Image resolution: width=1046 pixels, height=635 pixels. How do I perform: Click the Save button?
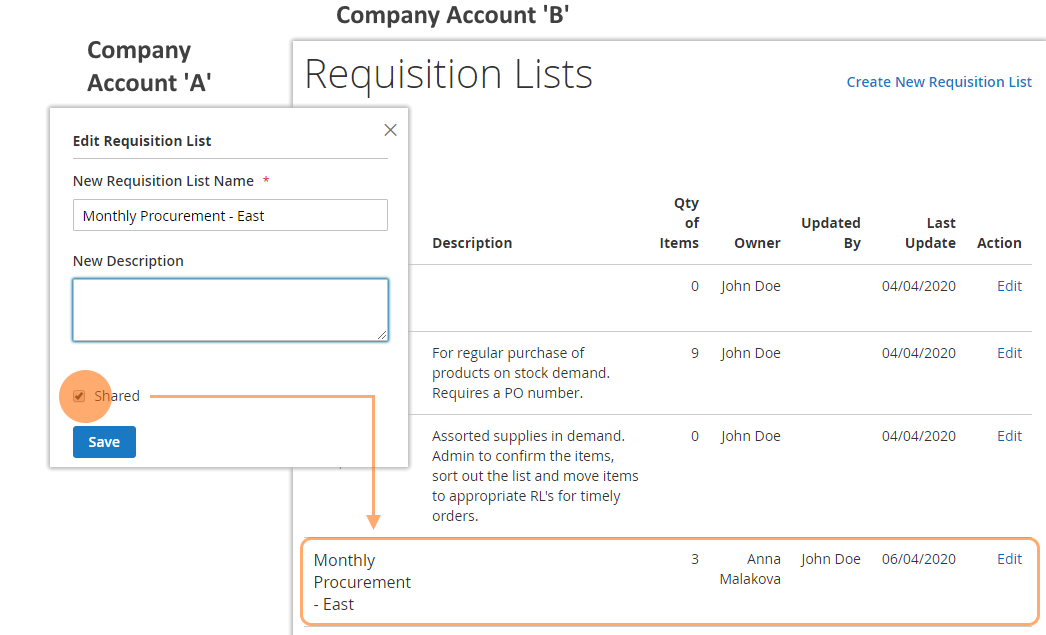tap(104, 442)
